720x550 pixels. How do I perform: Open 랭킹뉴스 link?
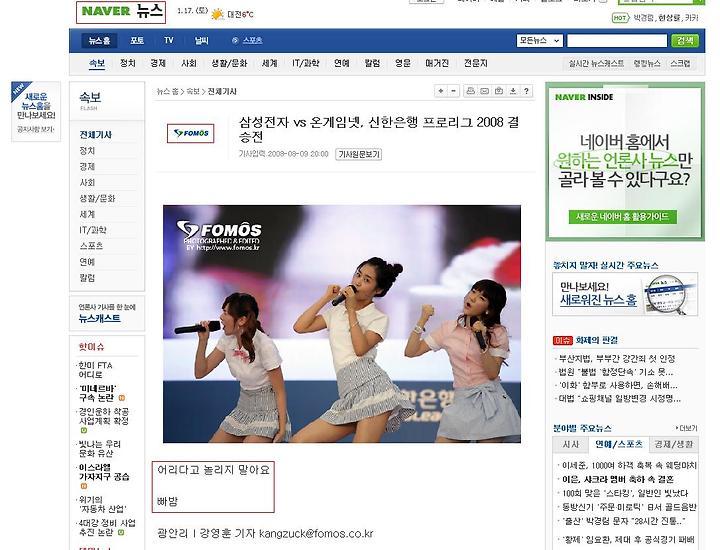point(647,63)
